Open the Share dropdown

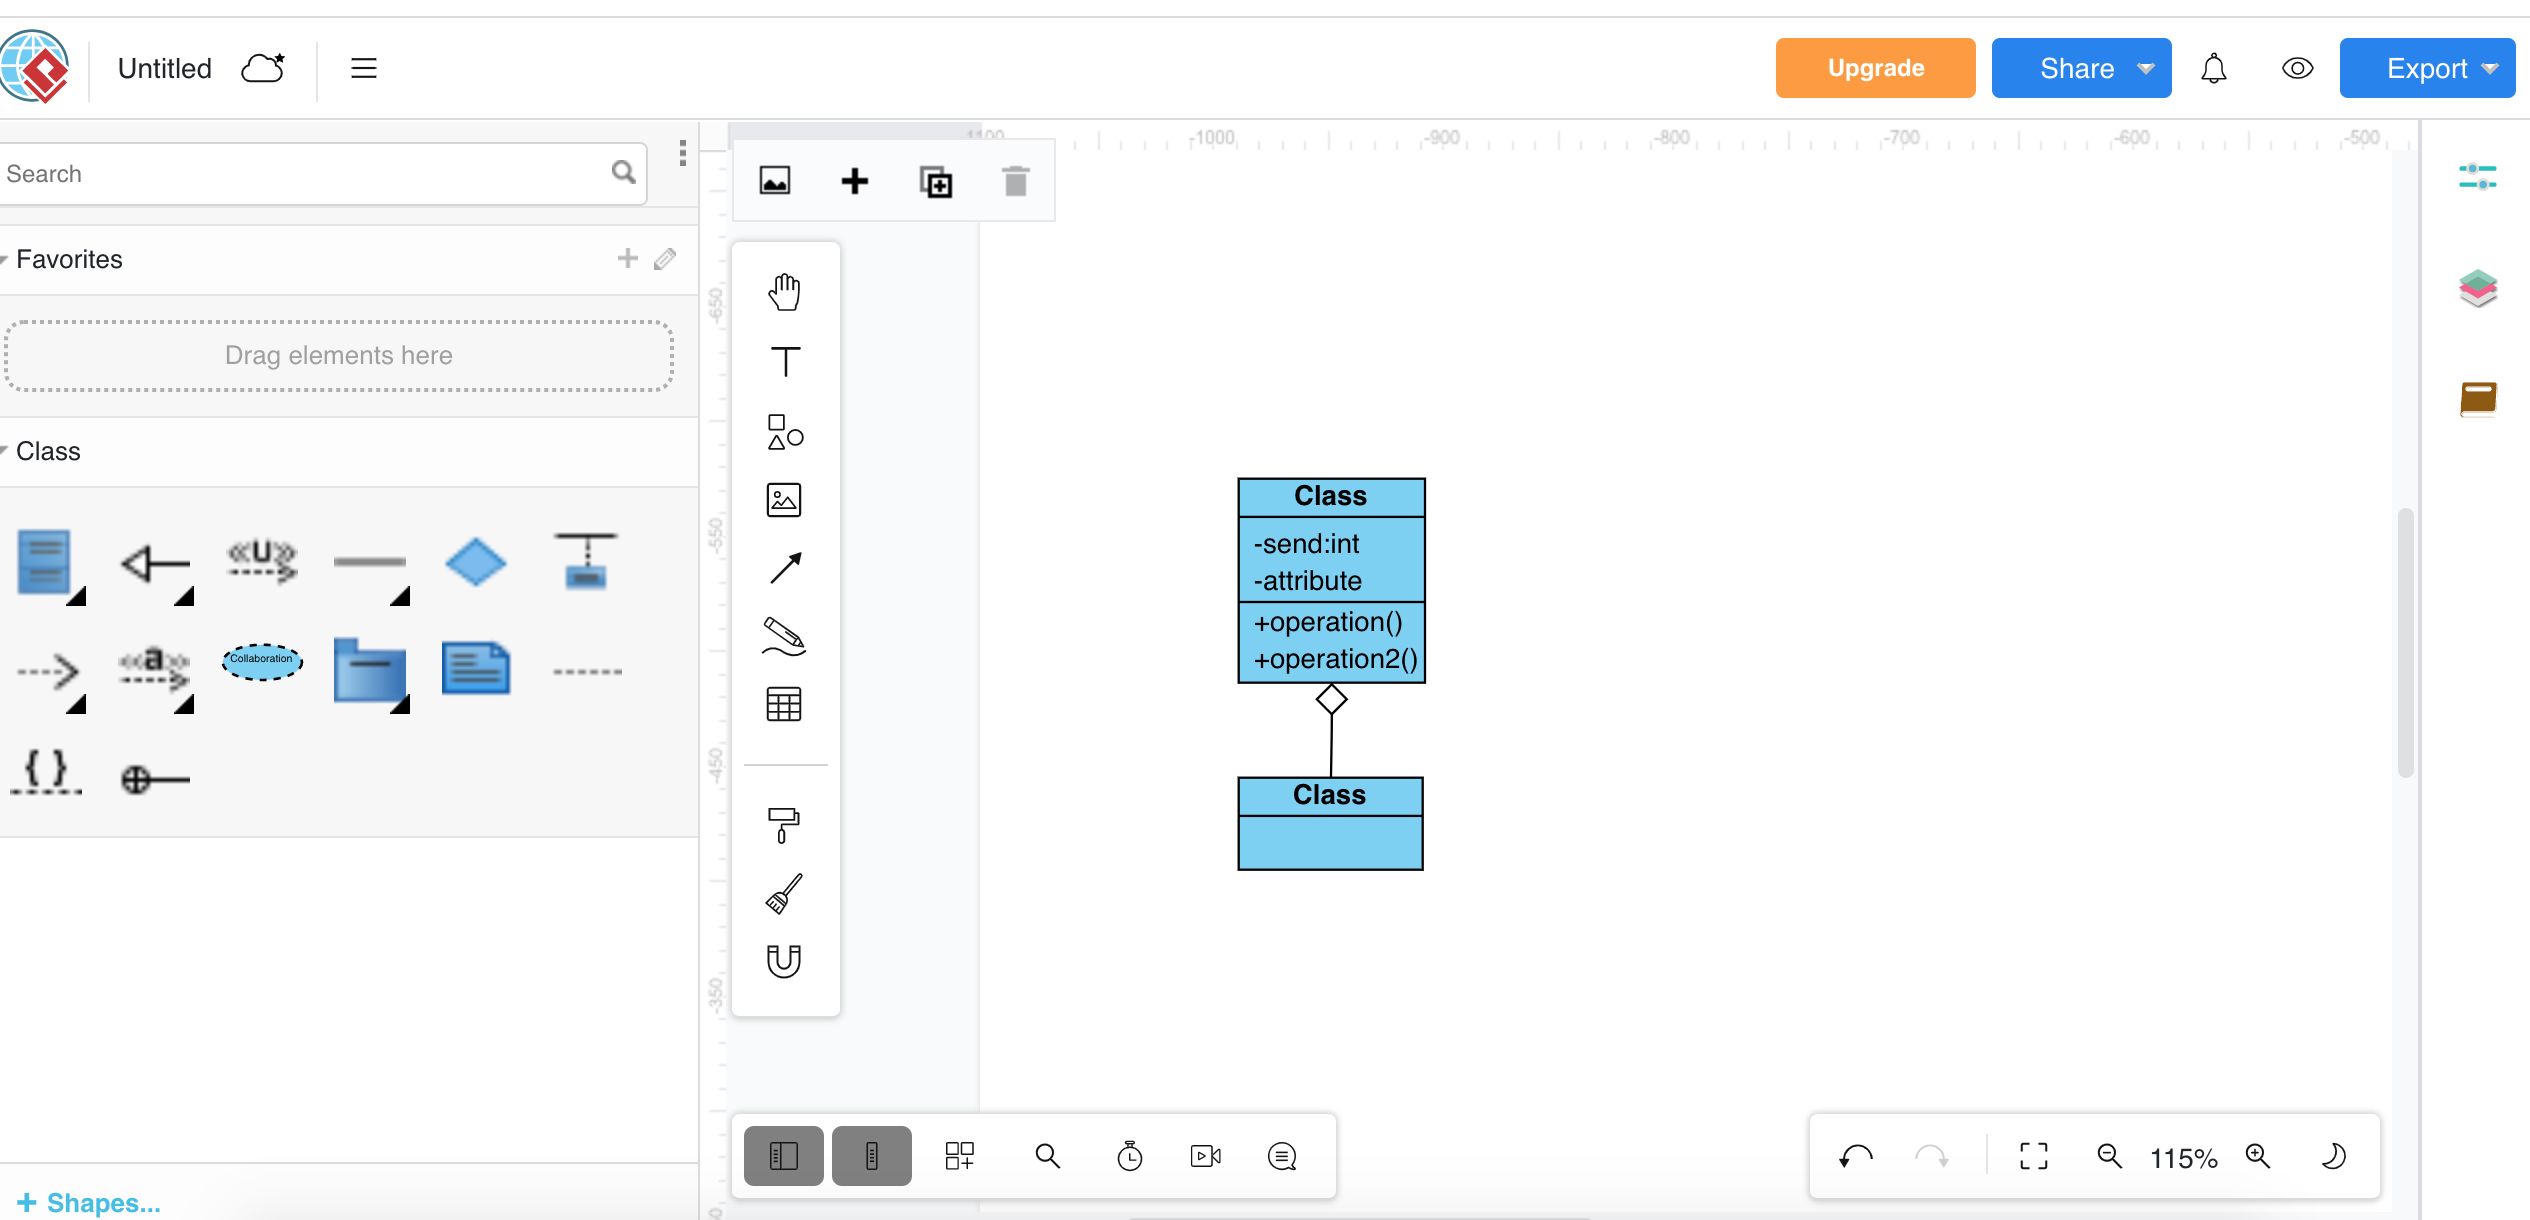[x=2081, y=68]
